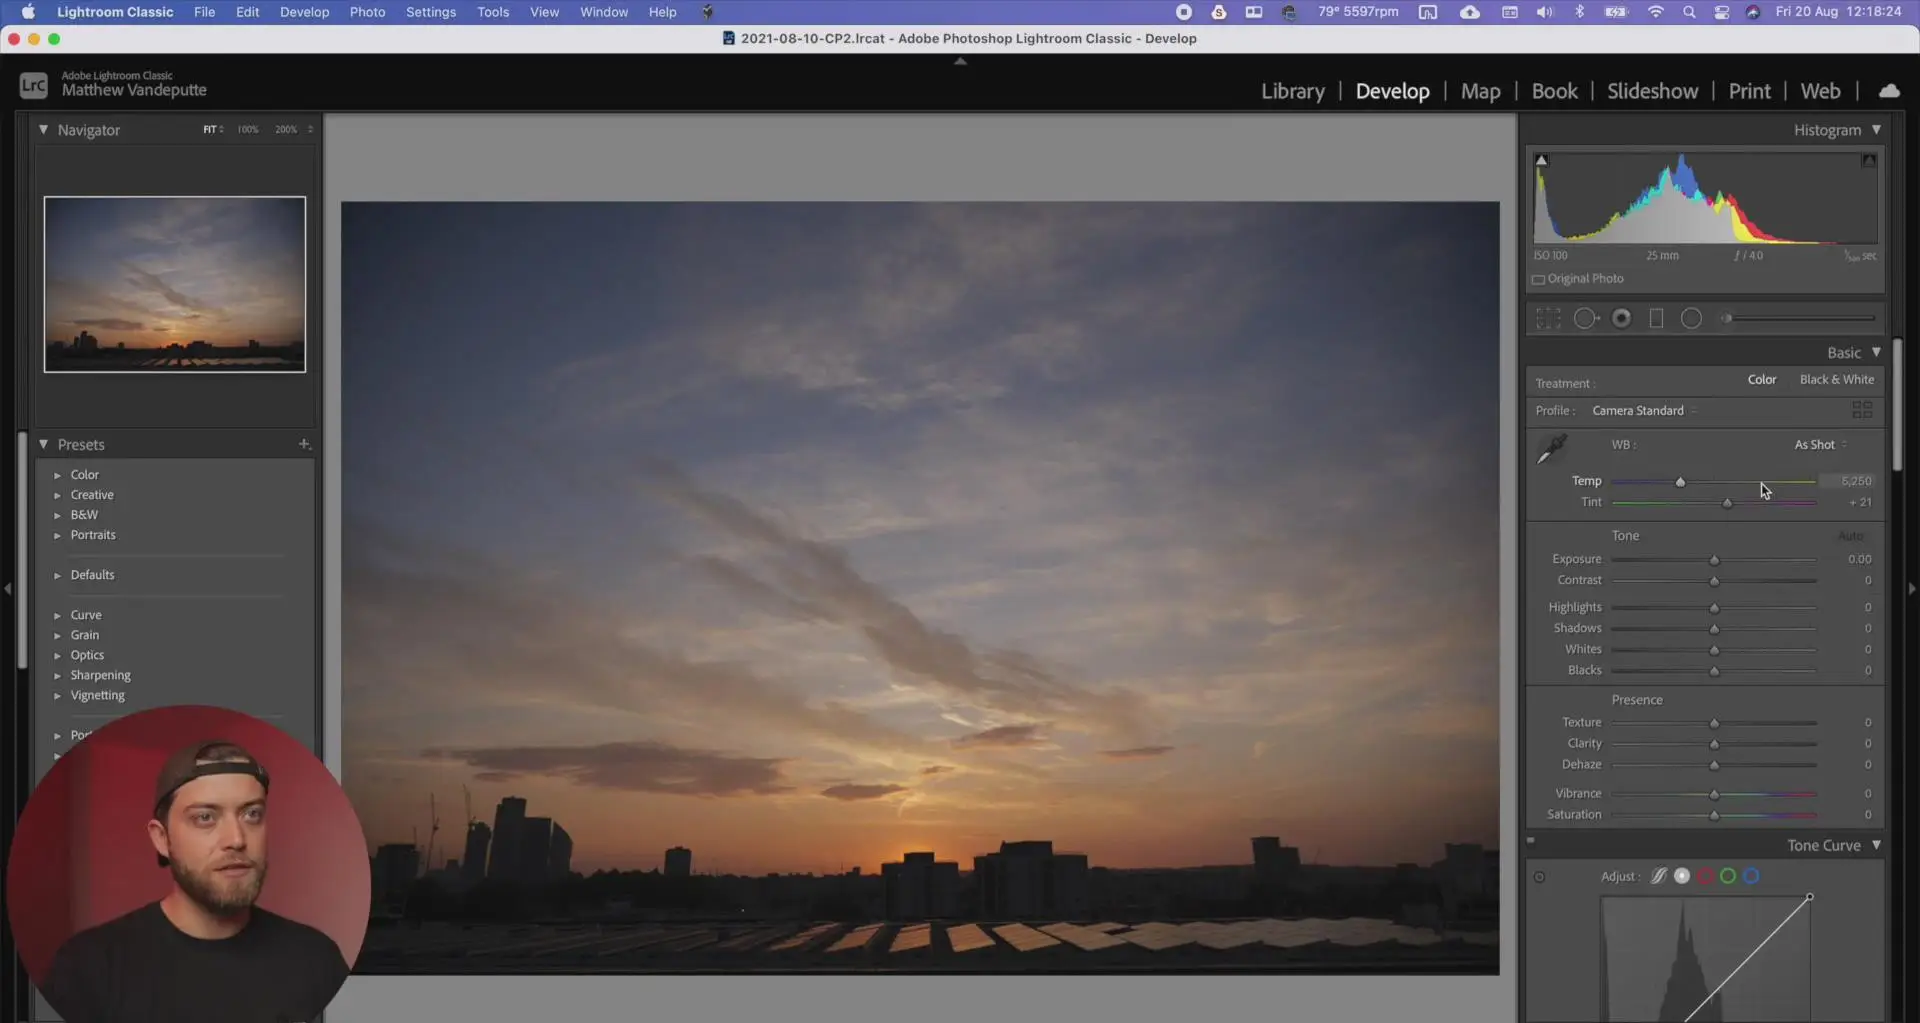1920x1023 pixels.
Task: Disable the Tone Curve panel switch
Action: click(x=1531, y=840)
